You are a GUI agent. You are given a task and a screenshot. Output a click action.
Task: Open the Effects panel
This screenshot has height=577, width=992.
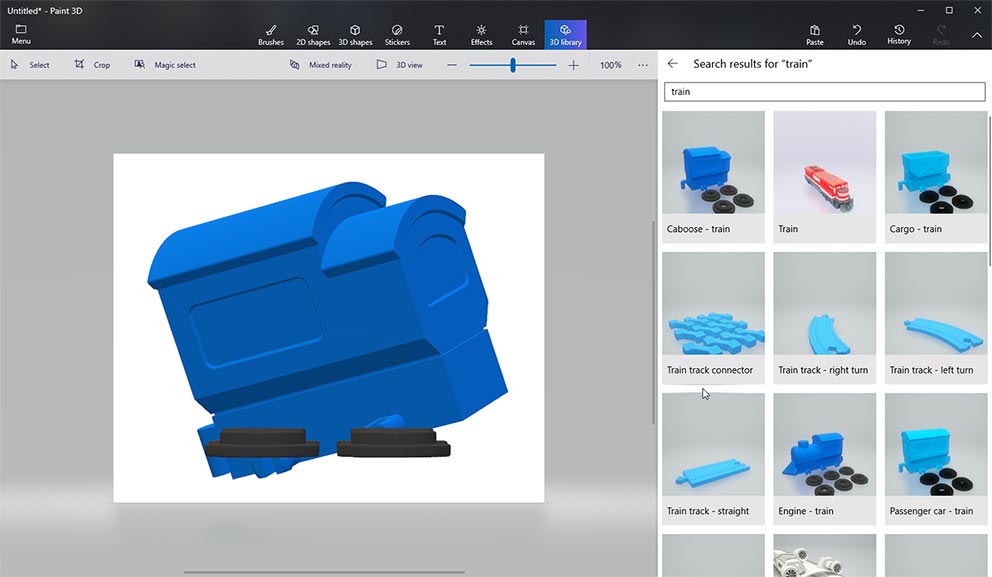point(481,35)
